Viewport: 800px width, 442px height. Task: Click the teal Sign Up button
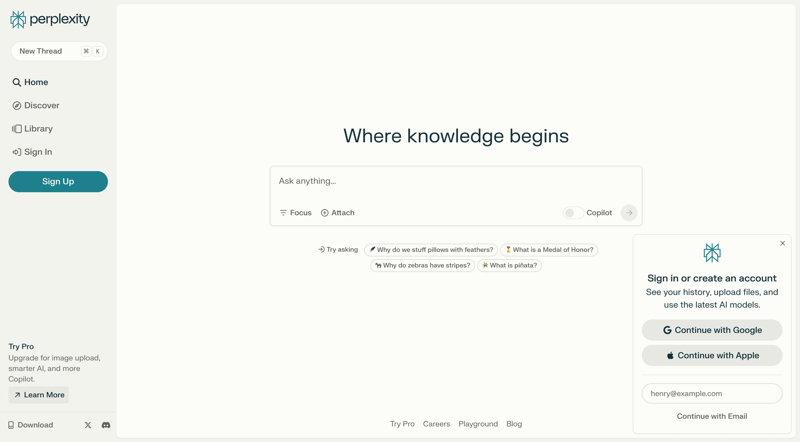click(58, 182)
